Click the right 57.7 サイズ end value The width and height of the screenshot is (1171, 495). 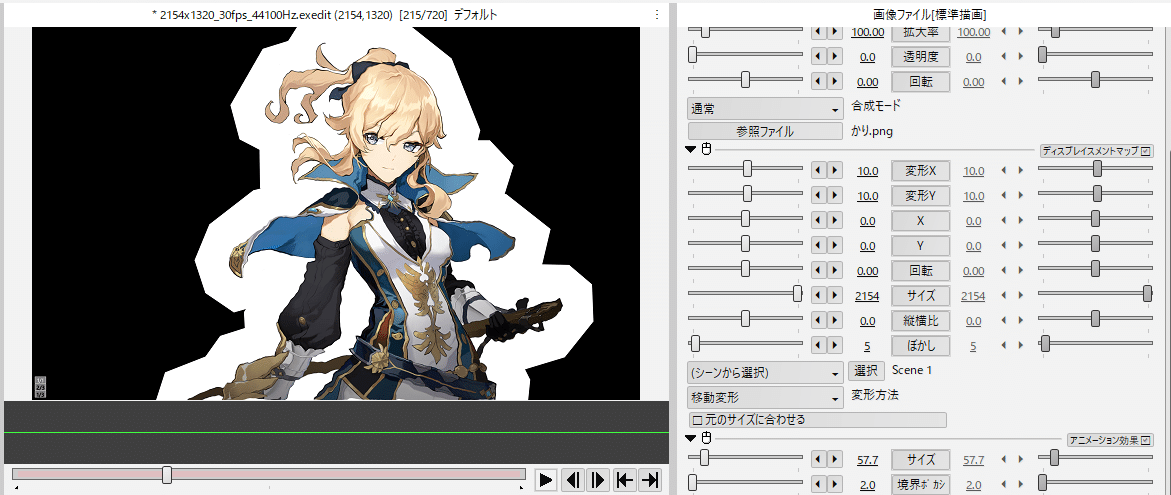coord(974,460)
